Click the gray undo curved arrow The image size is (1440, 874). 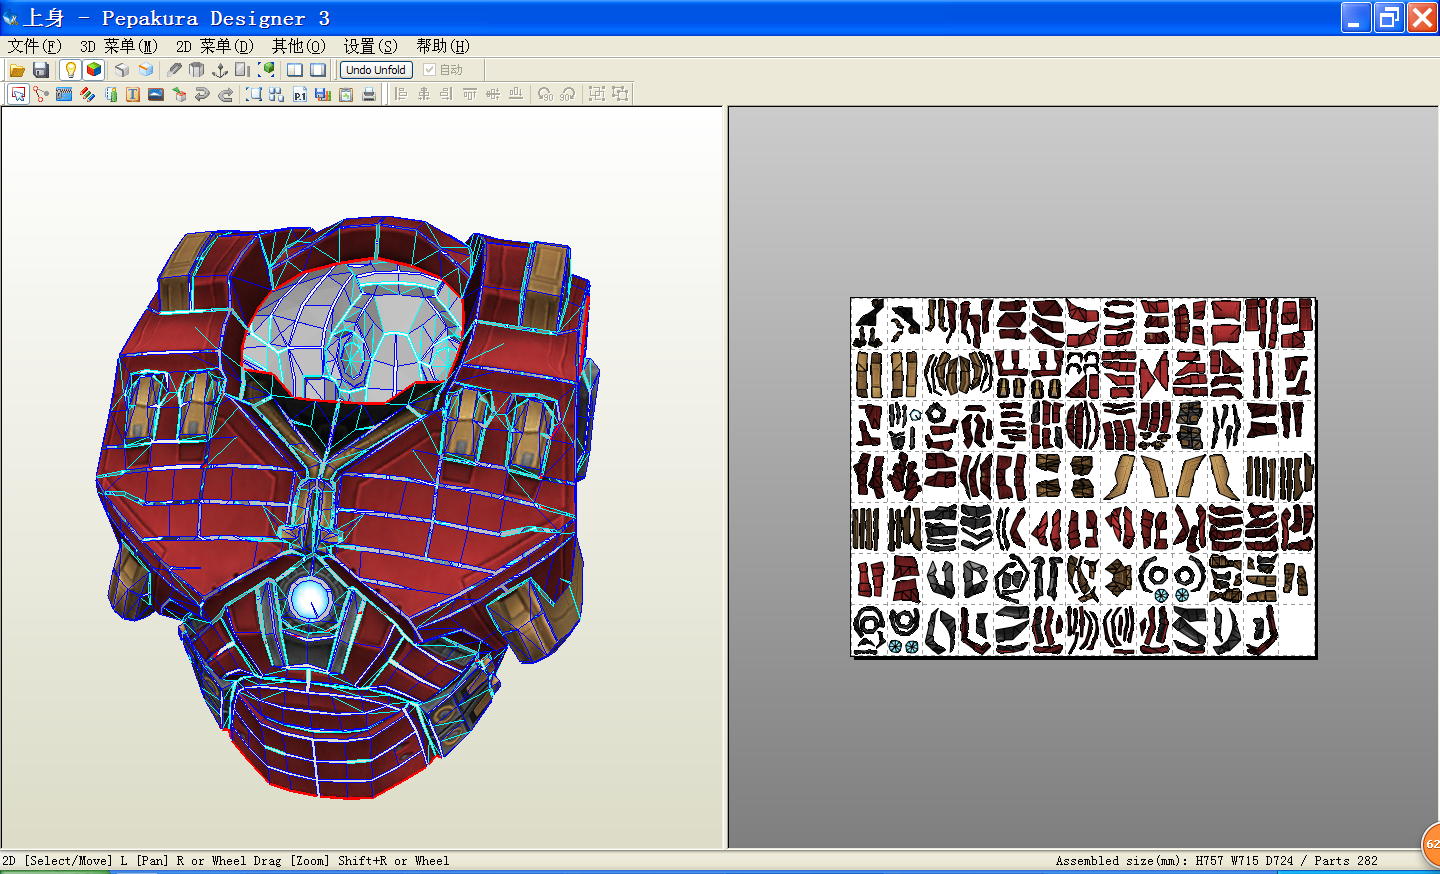tap(202, 94)
